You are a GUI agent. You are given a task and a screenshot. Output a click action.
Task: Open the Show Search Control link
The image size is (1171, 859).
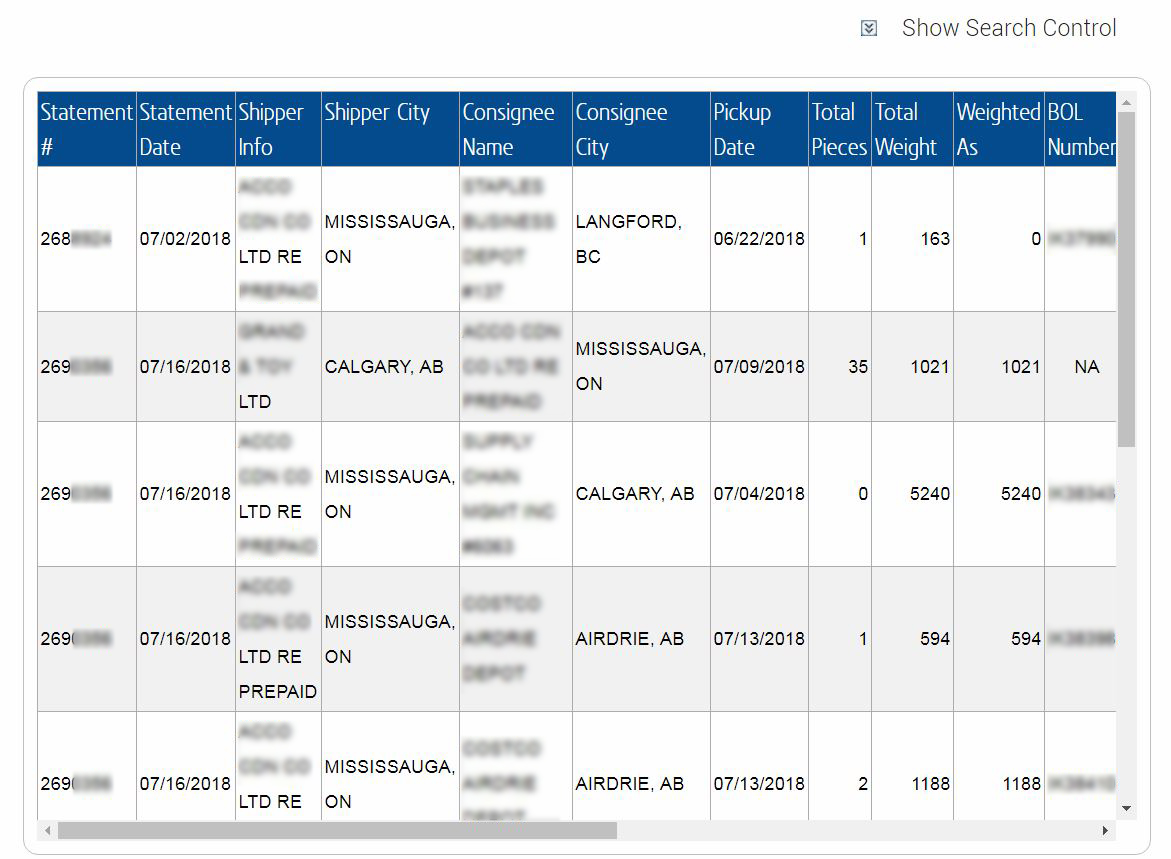click(x=1009, y=28)
